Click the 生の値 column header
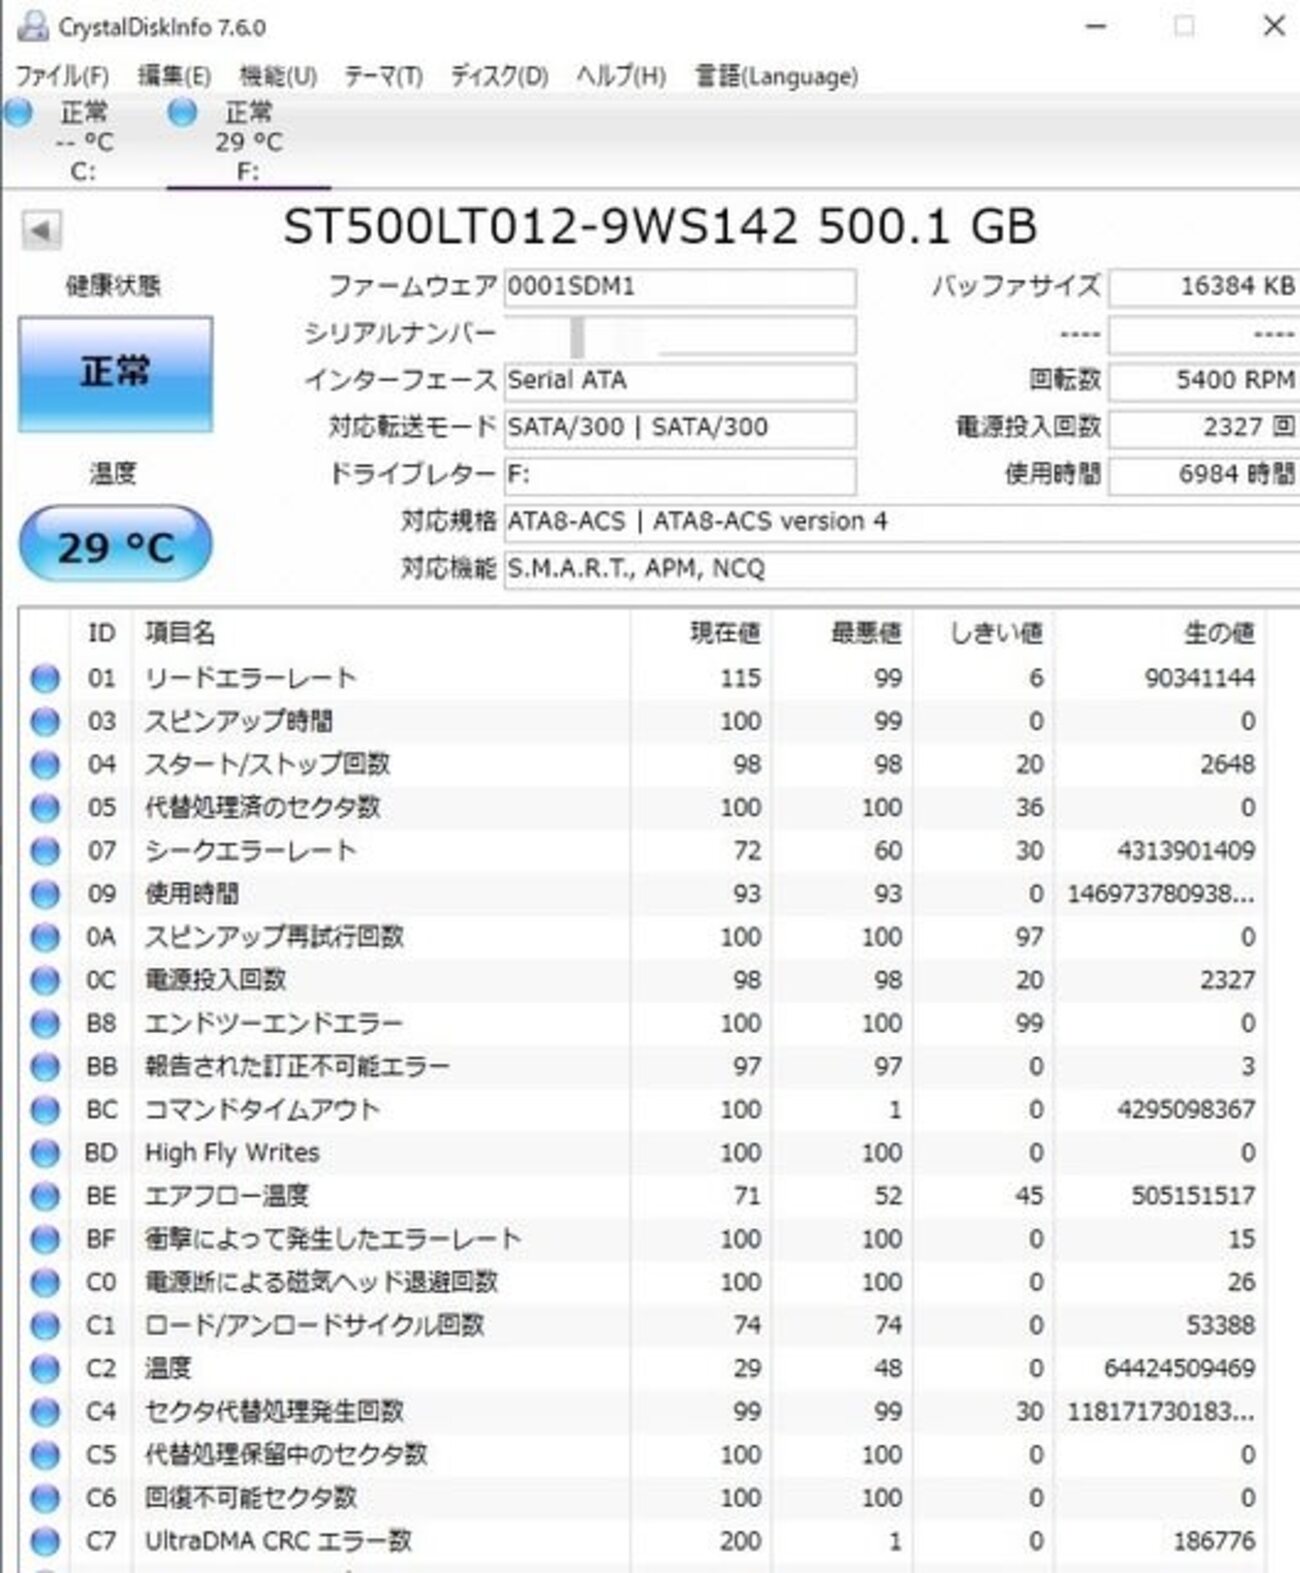The image size is (1300, 1573). click(1160, 633)
